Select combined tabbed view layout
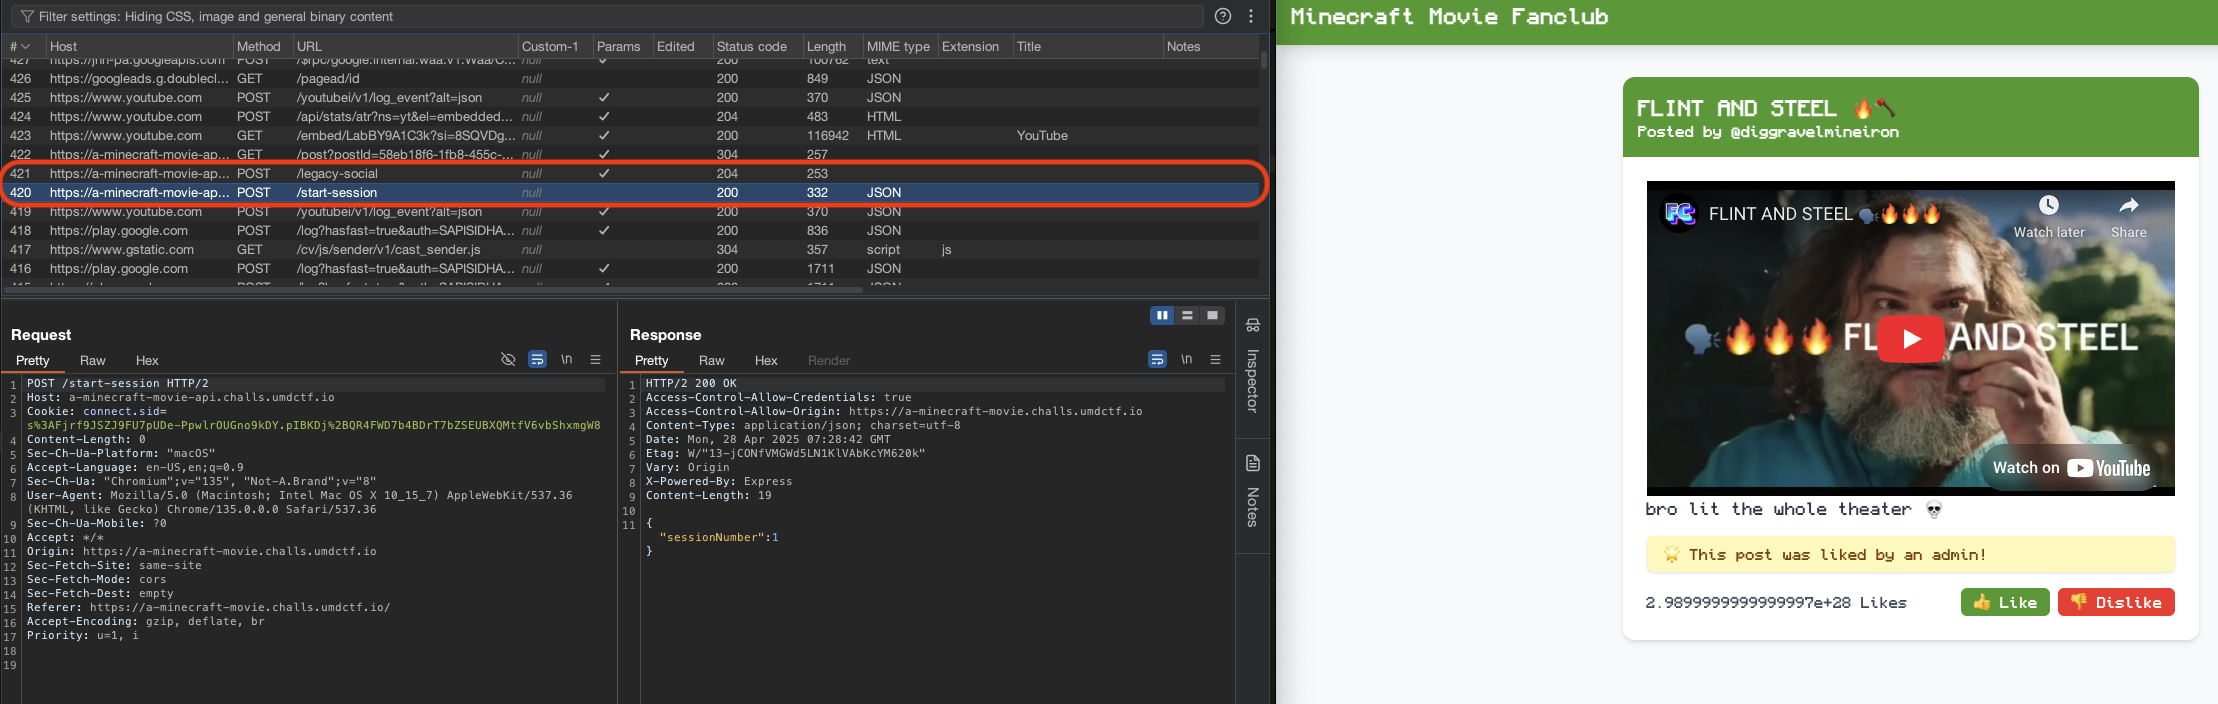The image size is (2218, 704). (1212, 315)
